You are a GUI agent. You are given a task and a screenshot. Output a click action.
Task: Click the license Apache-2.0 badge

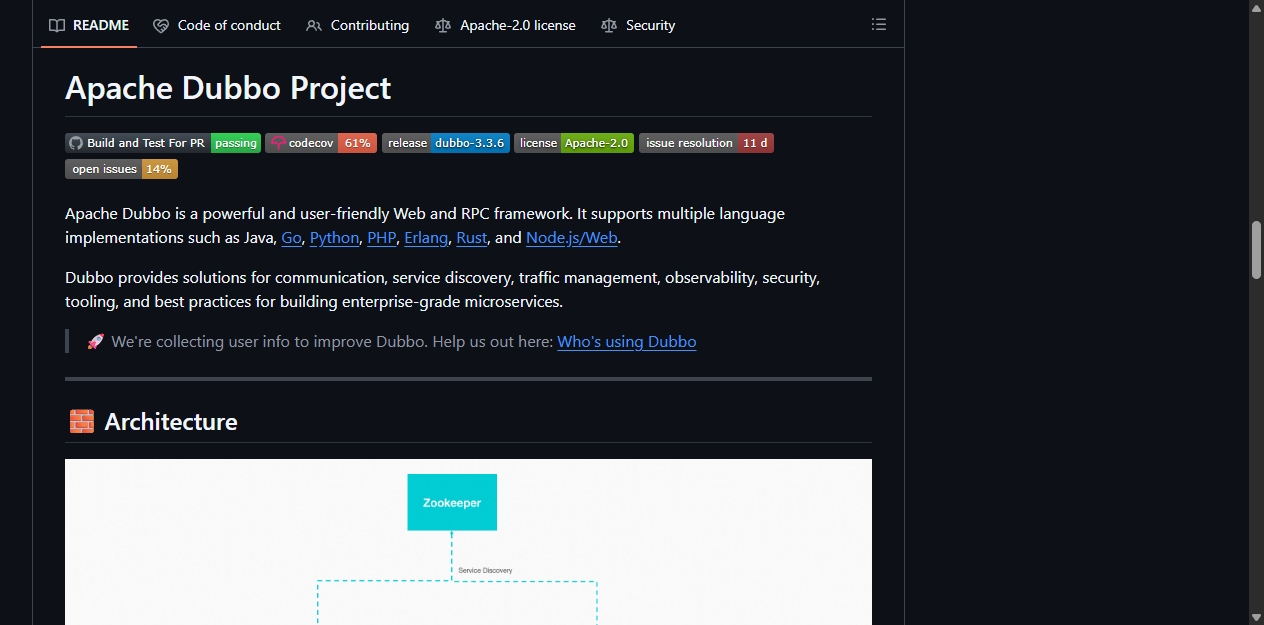574,143
